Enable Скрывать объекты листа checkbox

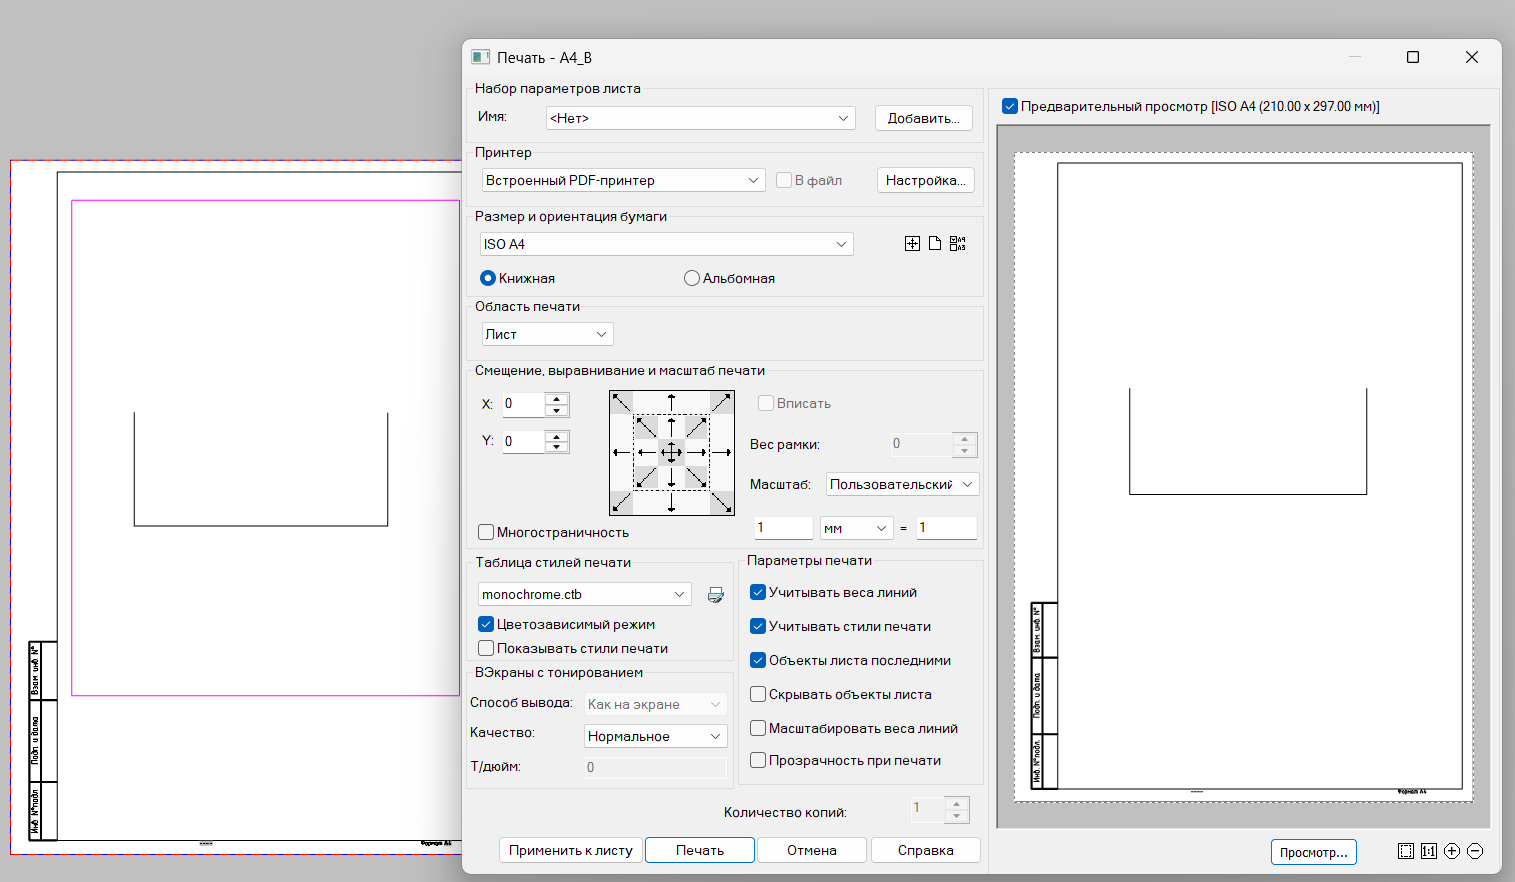[758, 694]
